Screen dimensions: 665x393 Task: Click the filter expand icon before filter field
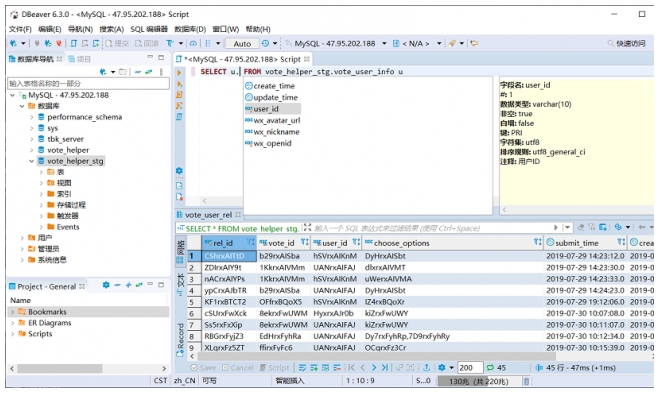(307, 228)
